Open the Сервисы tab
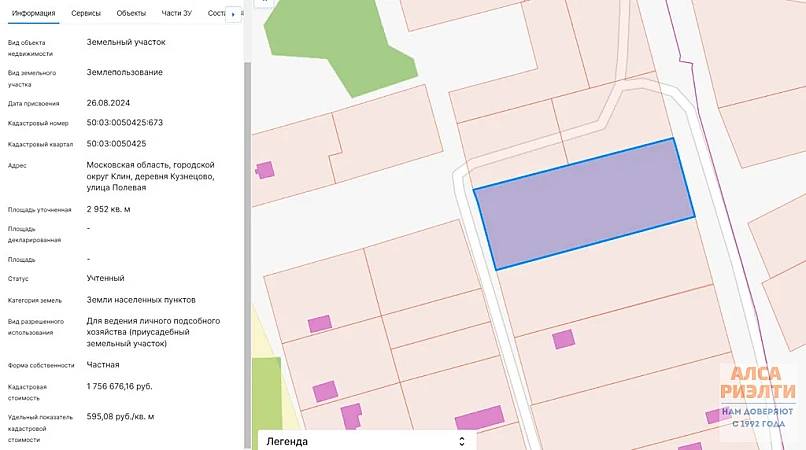 point(85,13)
